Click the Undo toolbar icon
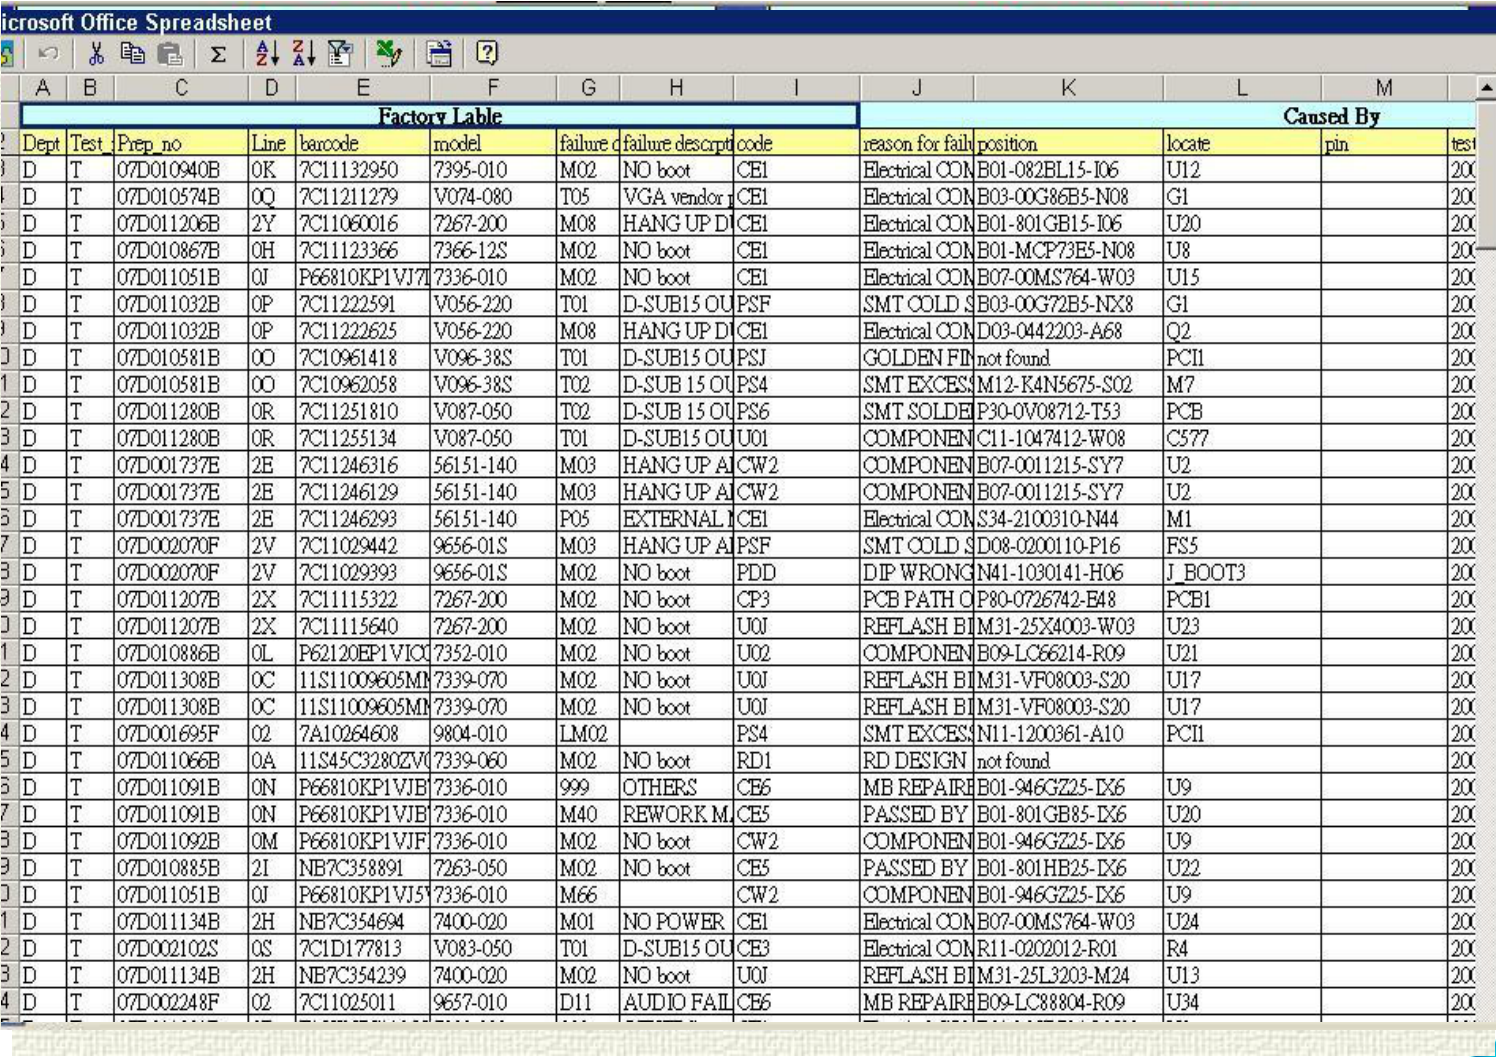Viewport: 1496px width, 1057px height. 48,54
